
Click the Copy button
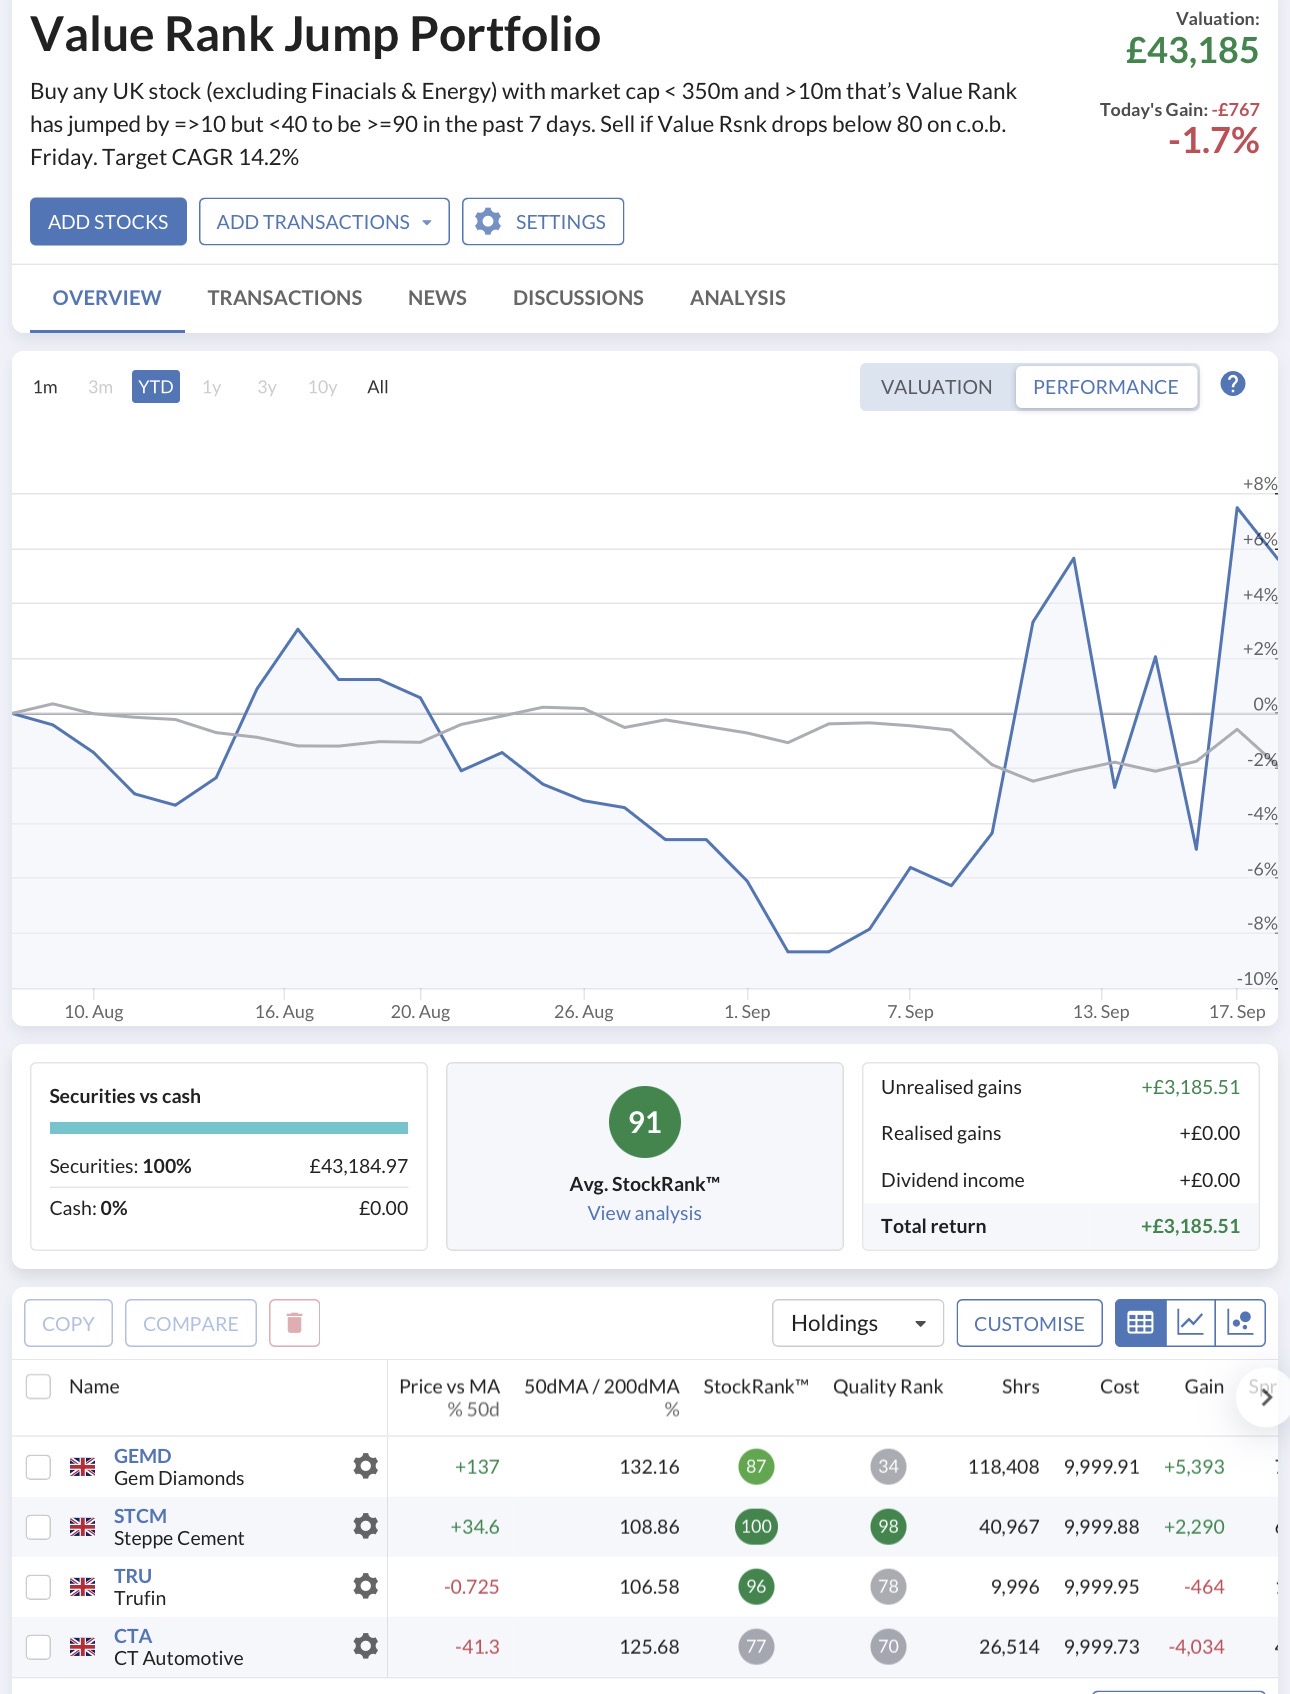[68, 1323]
